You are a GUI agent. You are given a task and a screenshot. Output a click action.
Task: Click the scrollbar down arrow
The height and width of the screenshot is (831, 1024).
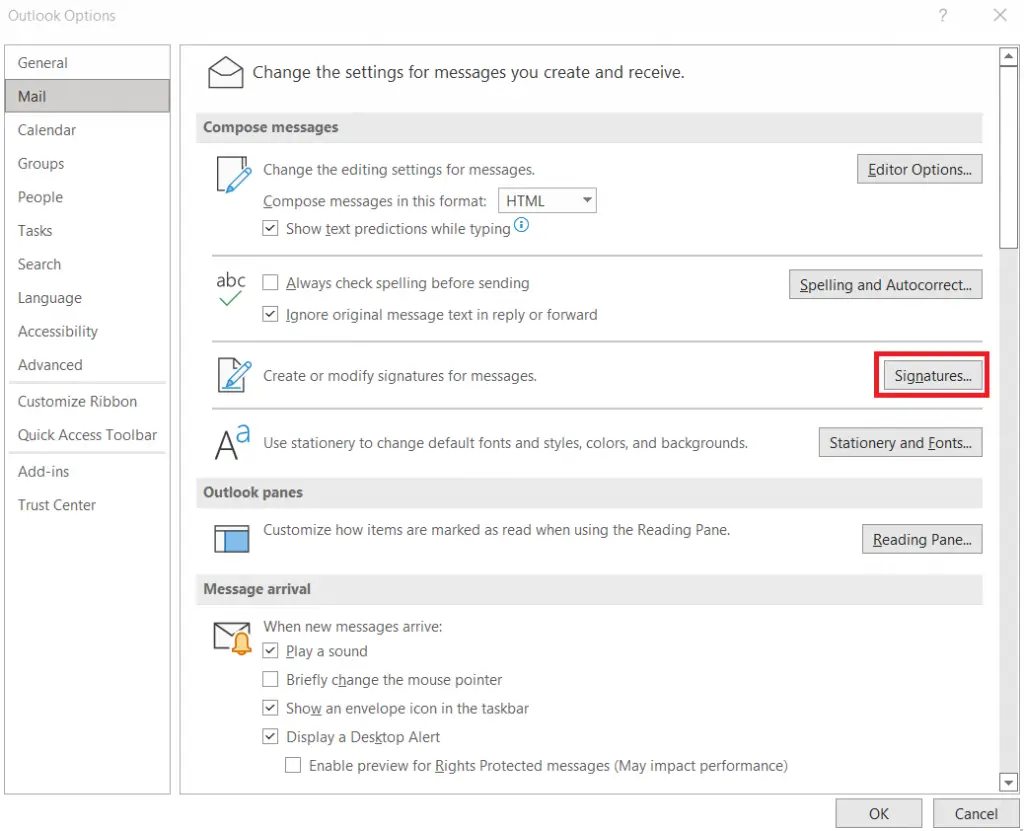[1008, 781]
